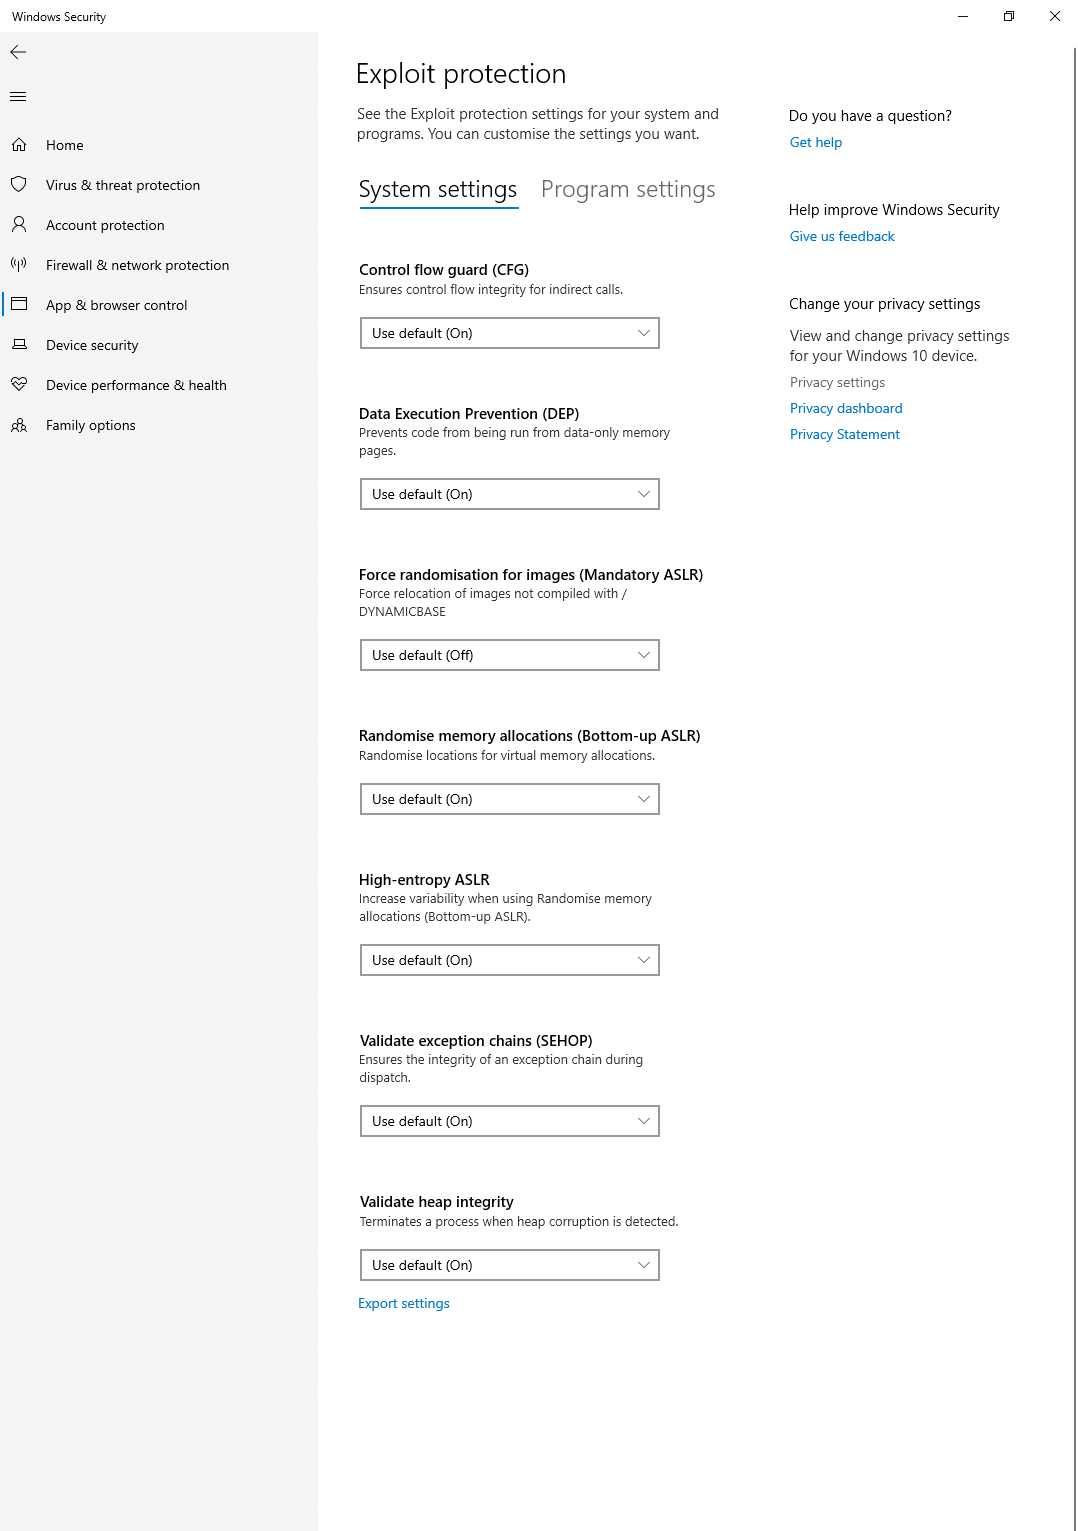The image size is (1078, 1531).
Task: Click the Export settings link
Action: coord(404,1303)
